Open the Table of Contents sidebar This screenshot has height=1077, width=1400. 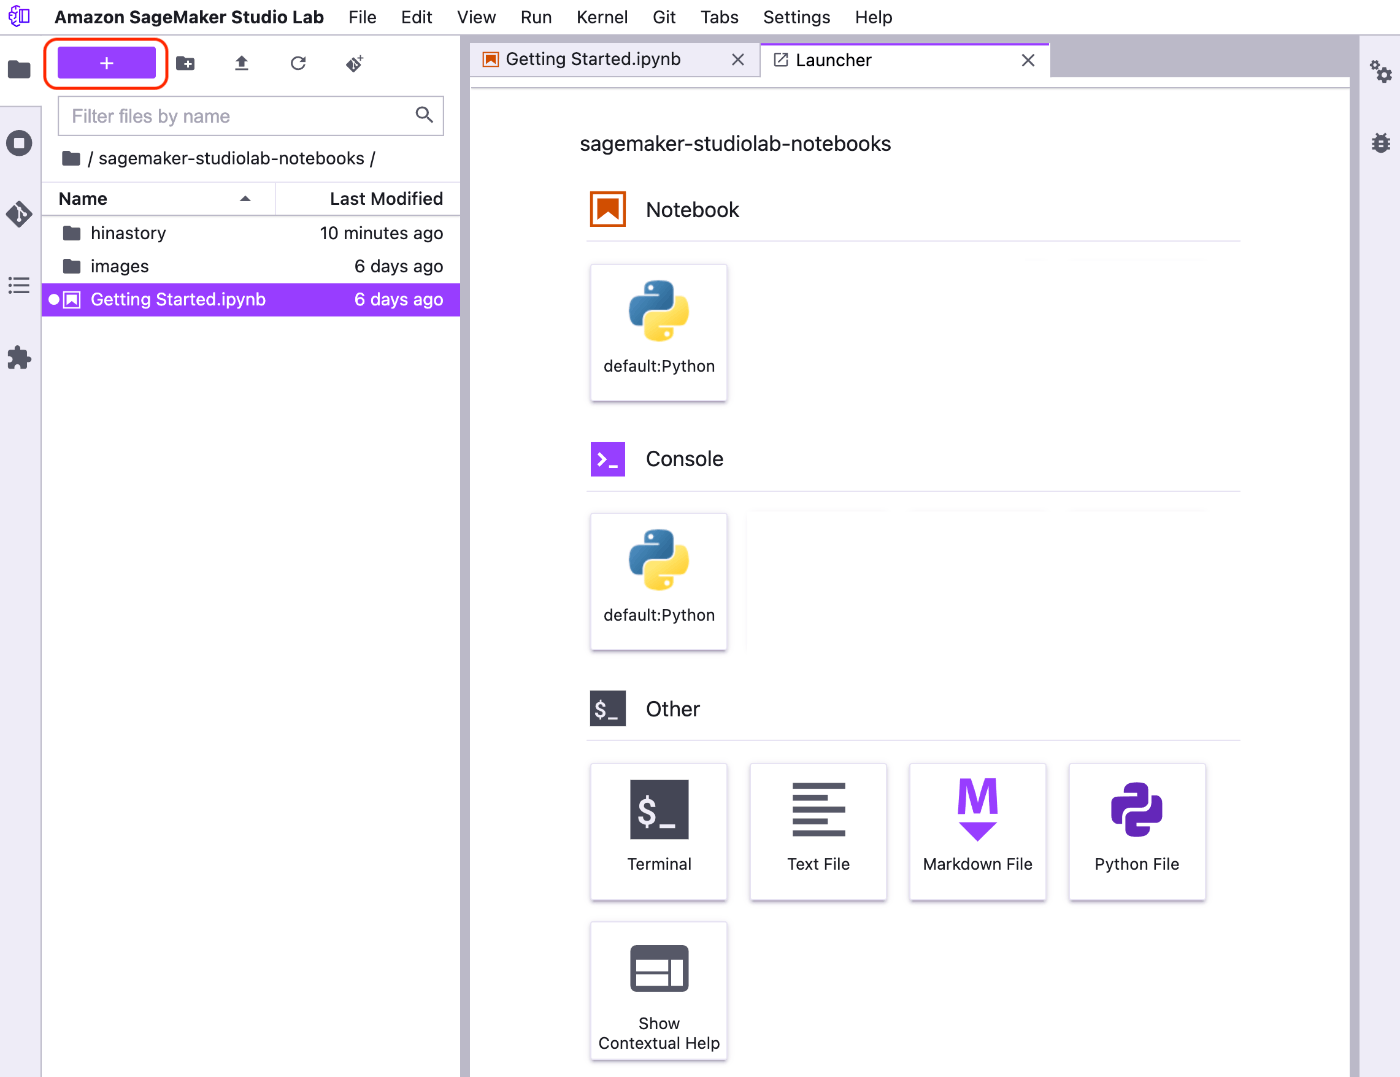19,286
